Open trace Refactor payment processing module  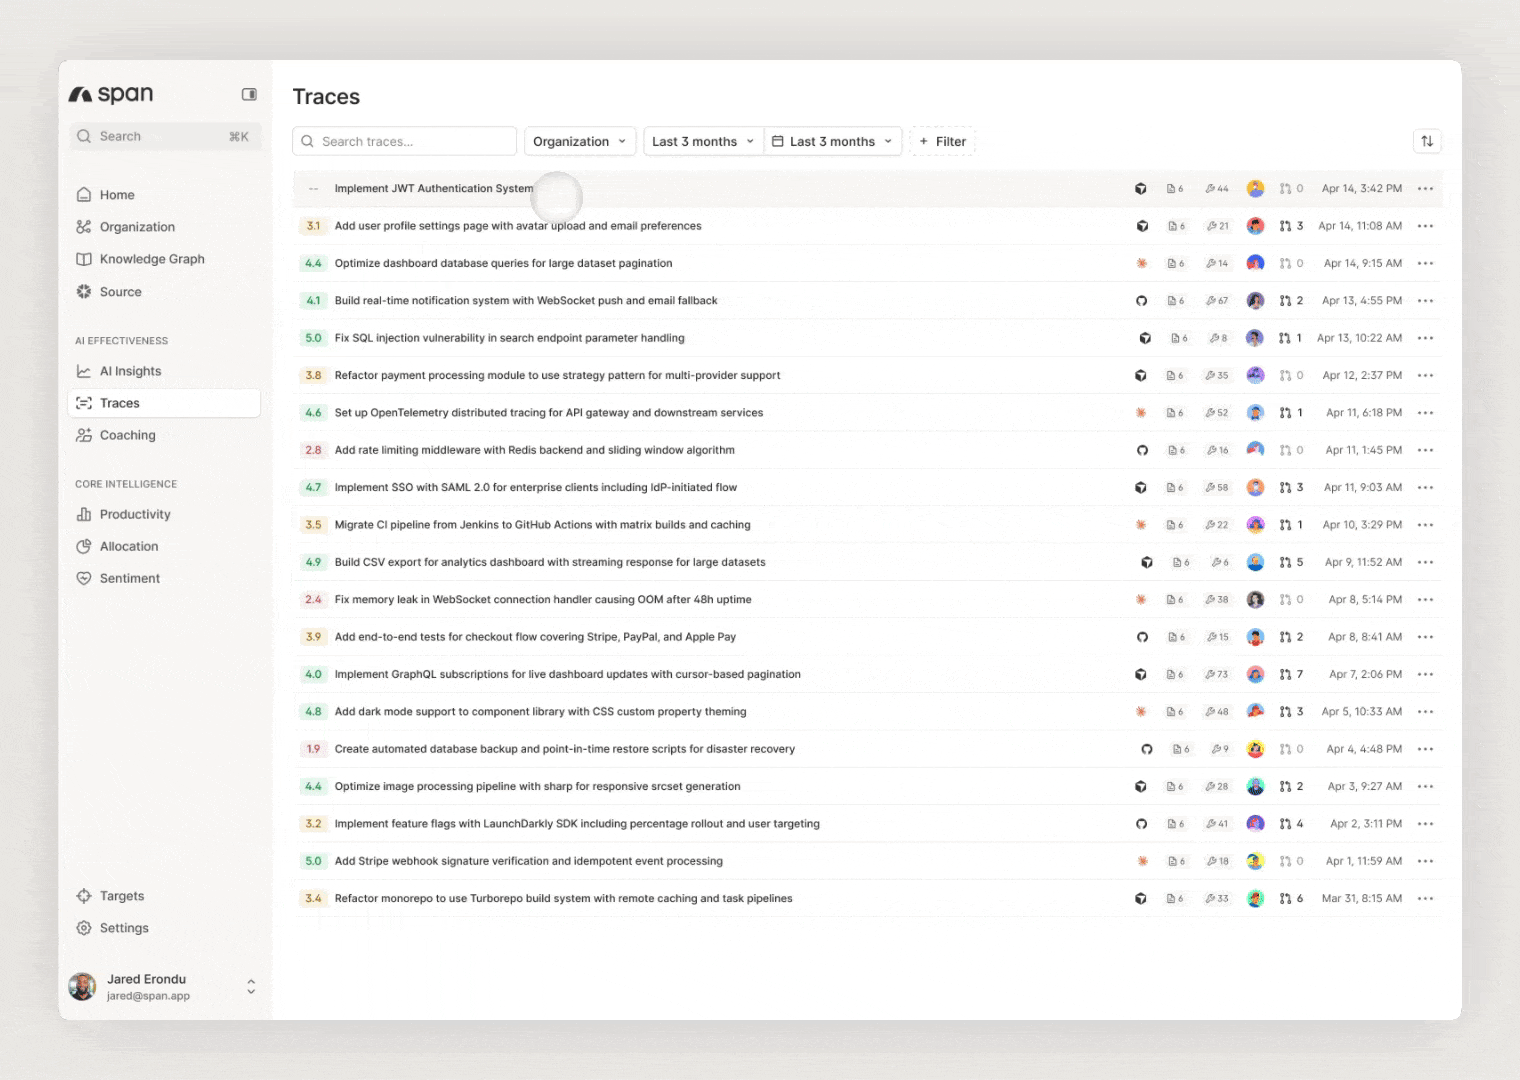point(557,376)
